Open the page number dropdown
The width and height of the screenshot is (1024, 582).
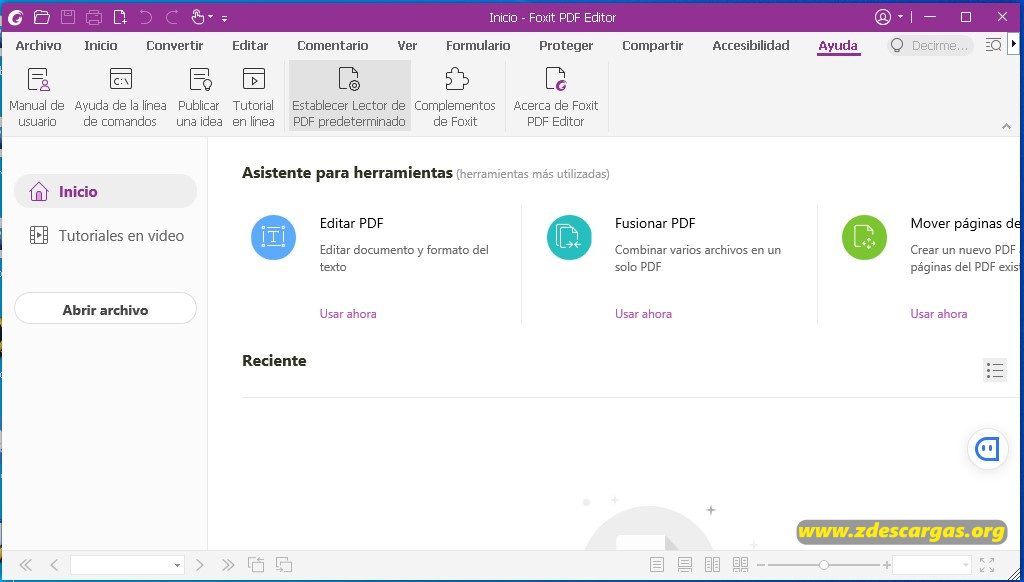(x=177, y=565)
